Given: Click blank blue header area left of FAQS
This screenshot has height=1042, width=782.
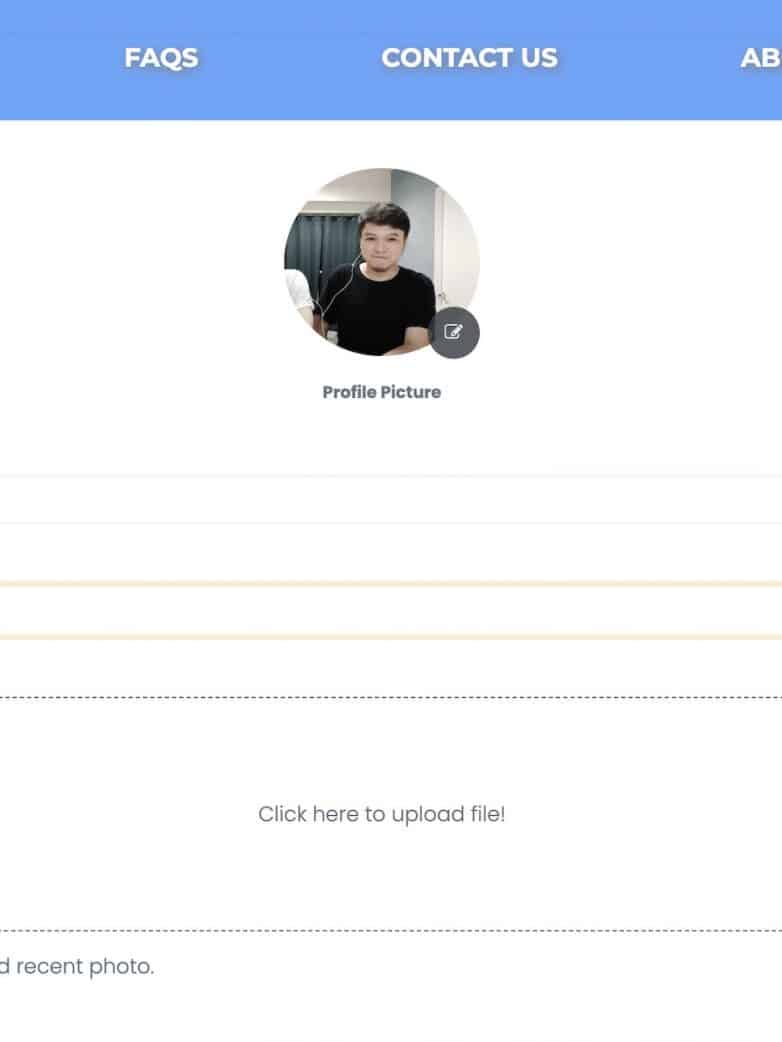Looking at the screenshot, I should click(x=50, y=58).
